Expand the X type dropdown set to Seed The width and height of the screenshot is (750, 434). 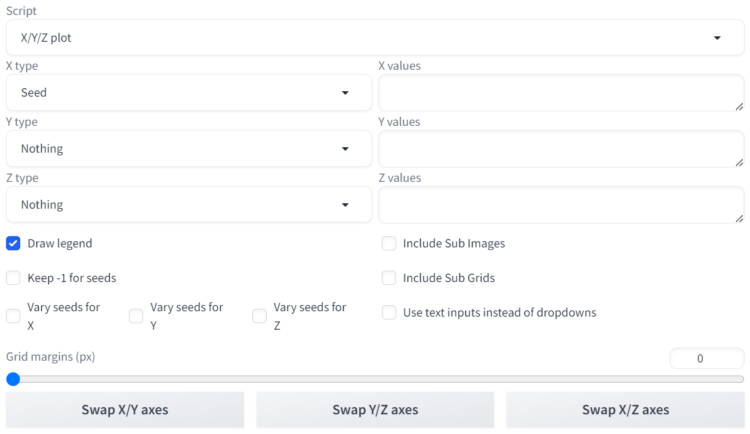click(189, 93)
